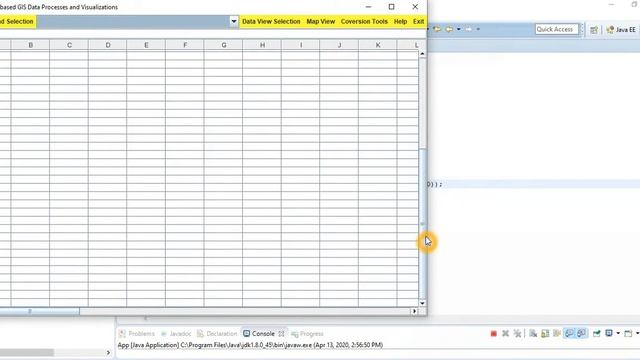Pin the Console view icon

pos(596,333)
